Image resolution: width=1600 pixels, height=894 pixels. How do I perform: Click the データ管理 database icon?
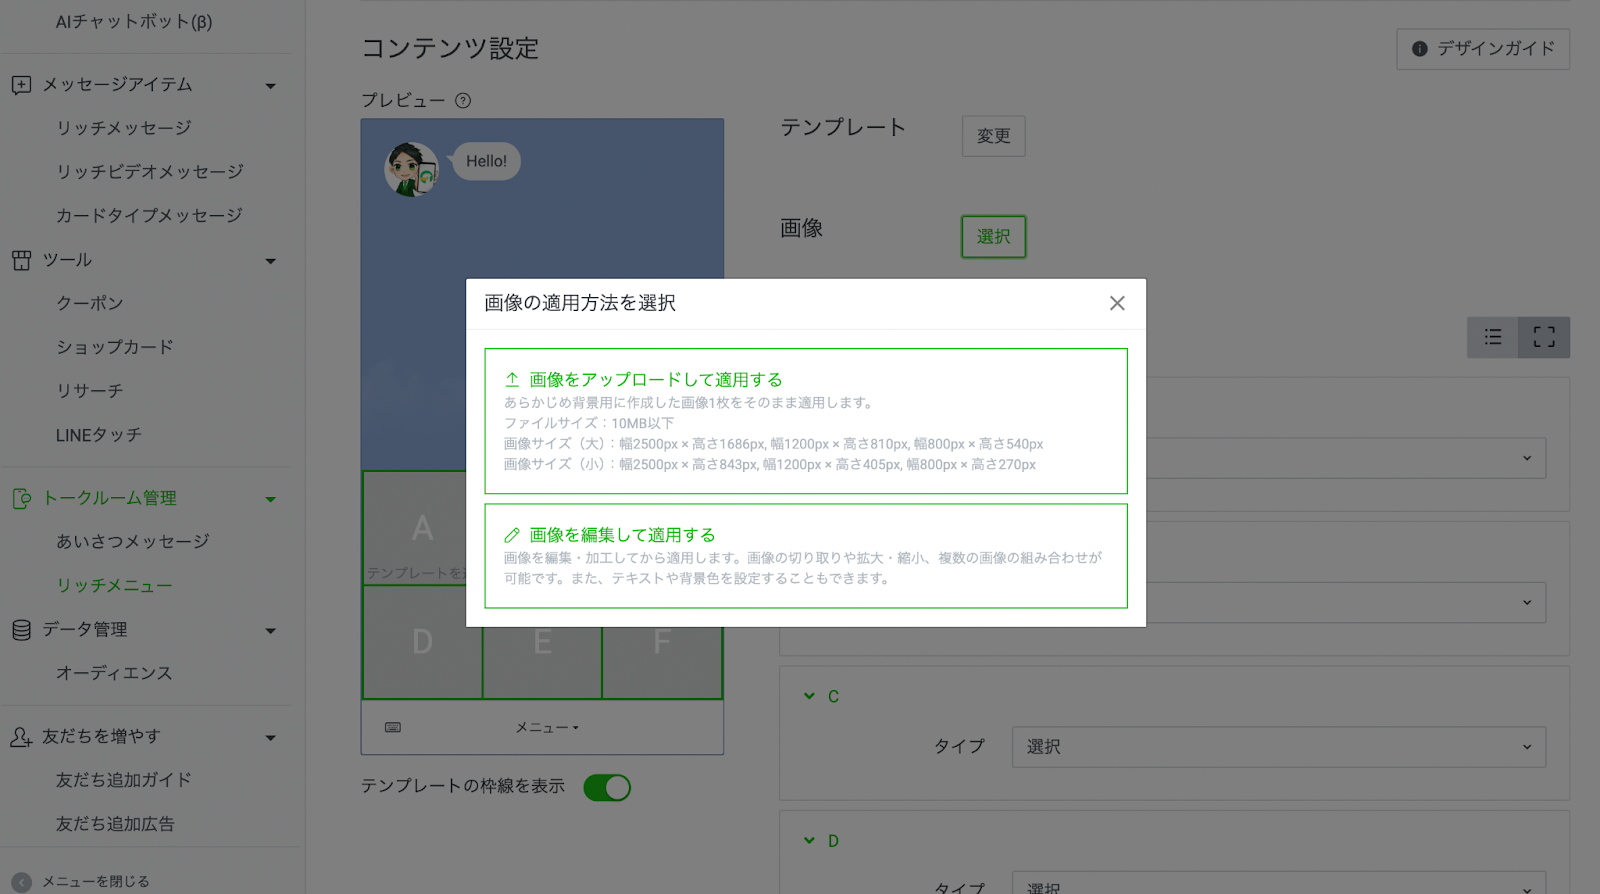(21, 630)
